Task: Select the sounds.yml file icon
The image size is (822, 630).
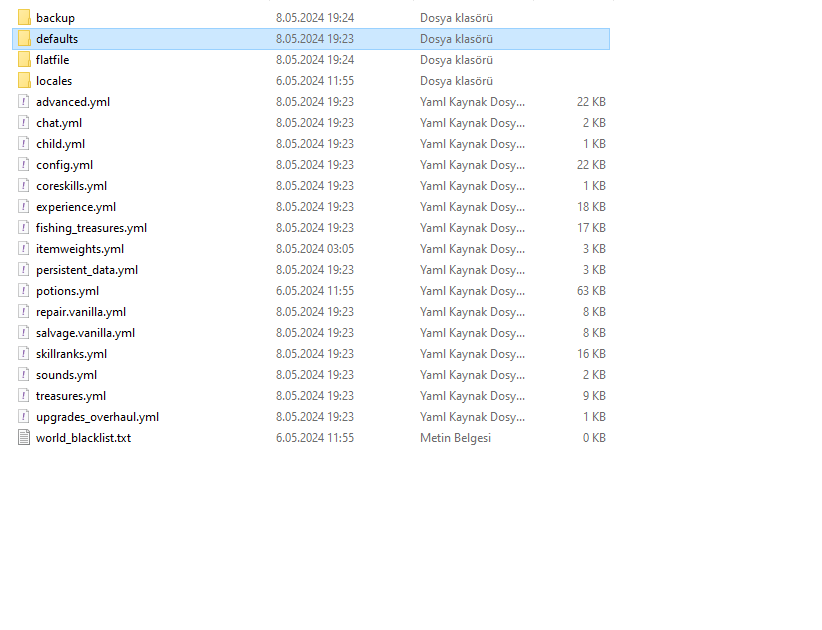Action: pos(24,374)
